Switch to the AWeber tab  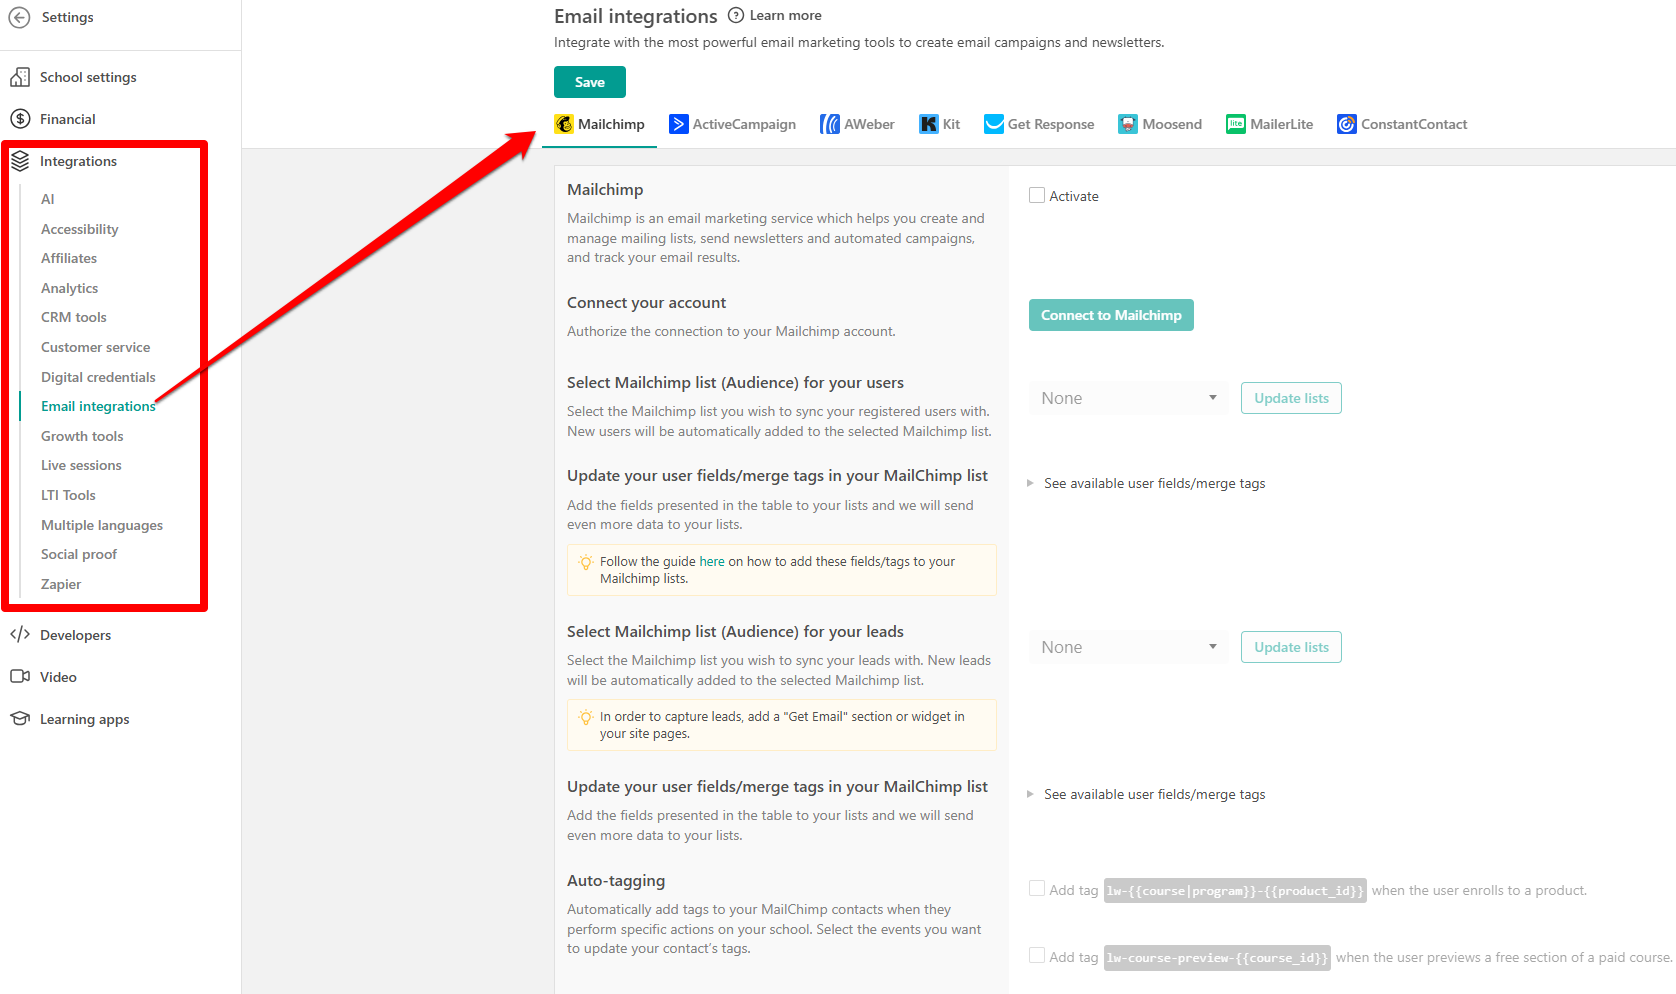point(857,124)
